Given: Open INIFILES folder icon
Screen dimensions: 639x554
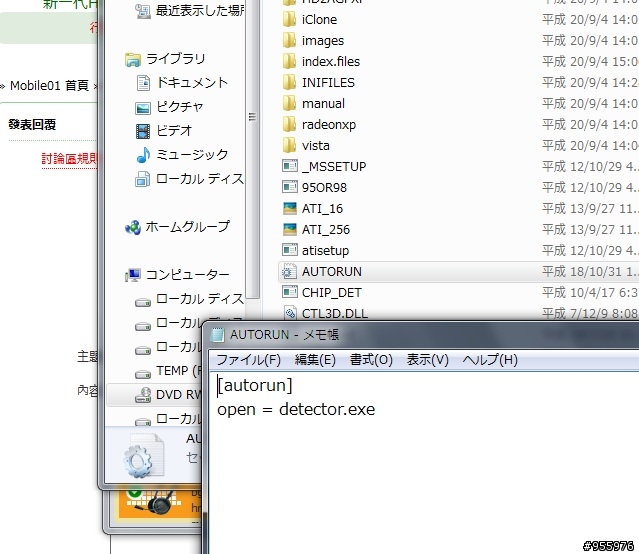Looking at the screenshot, I should (x=289, y=82).
